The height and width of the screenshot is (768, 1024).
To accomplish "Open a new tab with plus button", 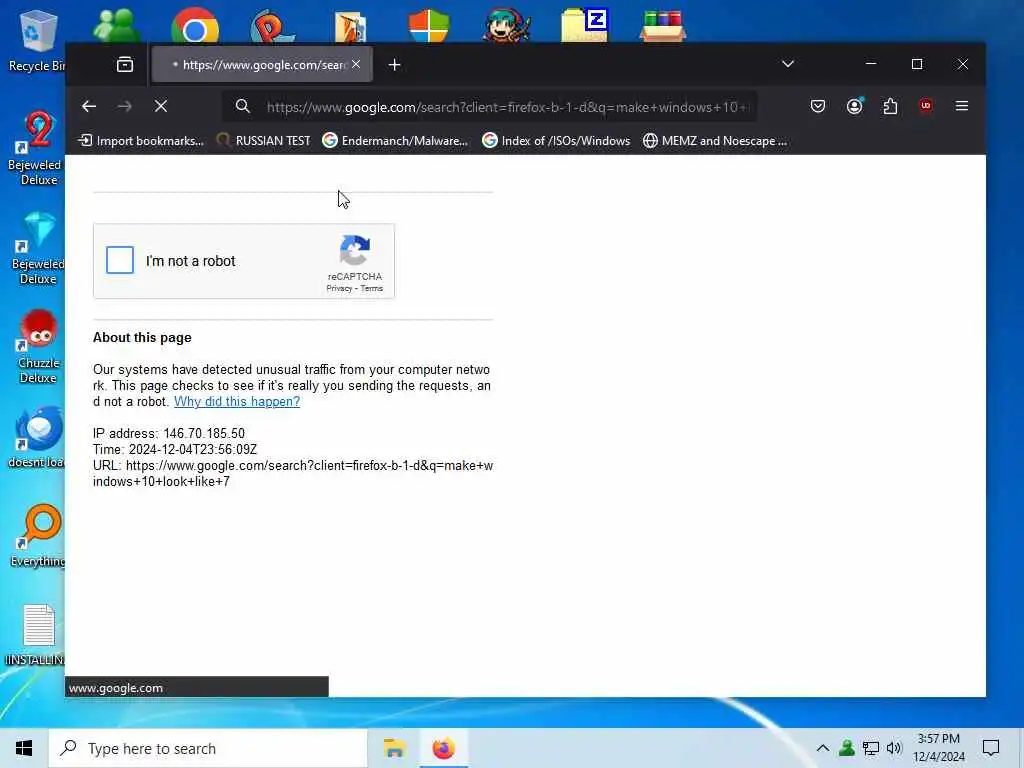I will coord(394,65).
